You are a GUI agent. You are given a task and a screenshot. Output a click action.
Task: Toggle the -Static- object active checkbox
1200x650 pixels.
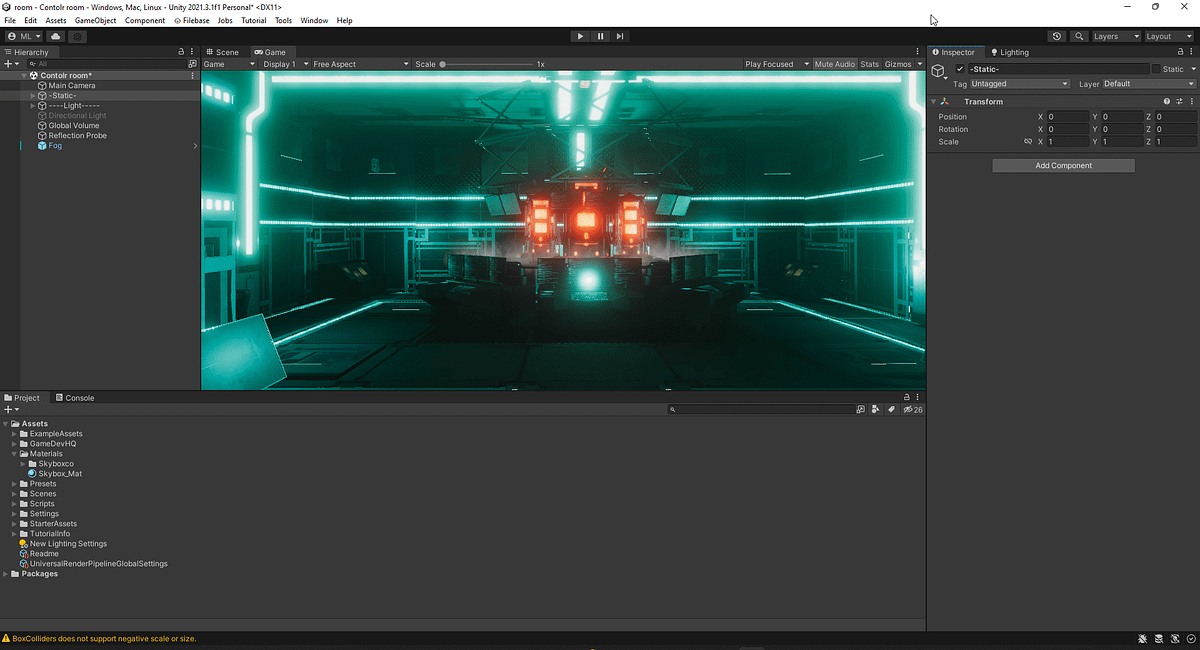click(960, 69)
